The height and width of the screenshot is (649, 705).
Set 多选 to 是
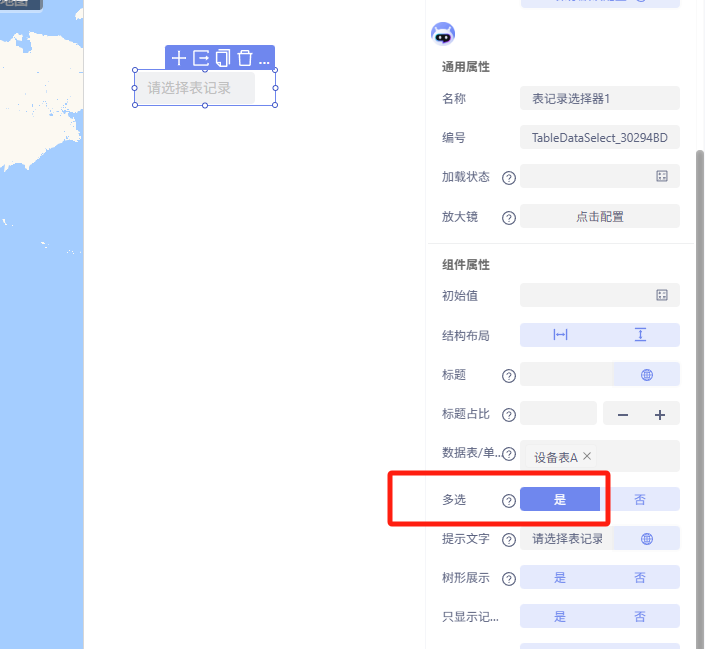560,499
